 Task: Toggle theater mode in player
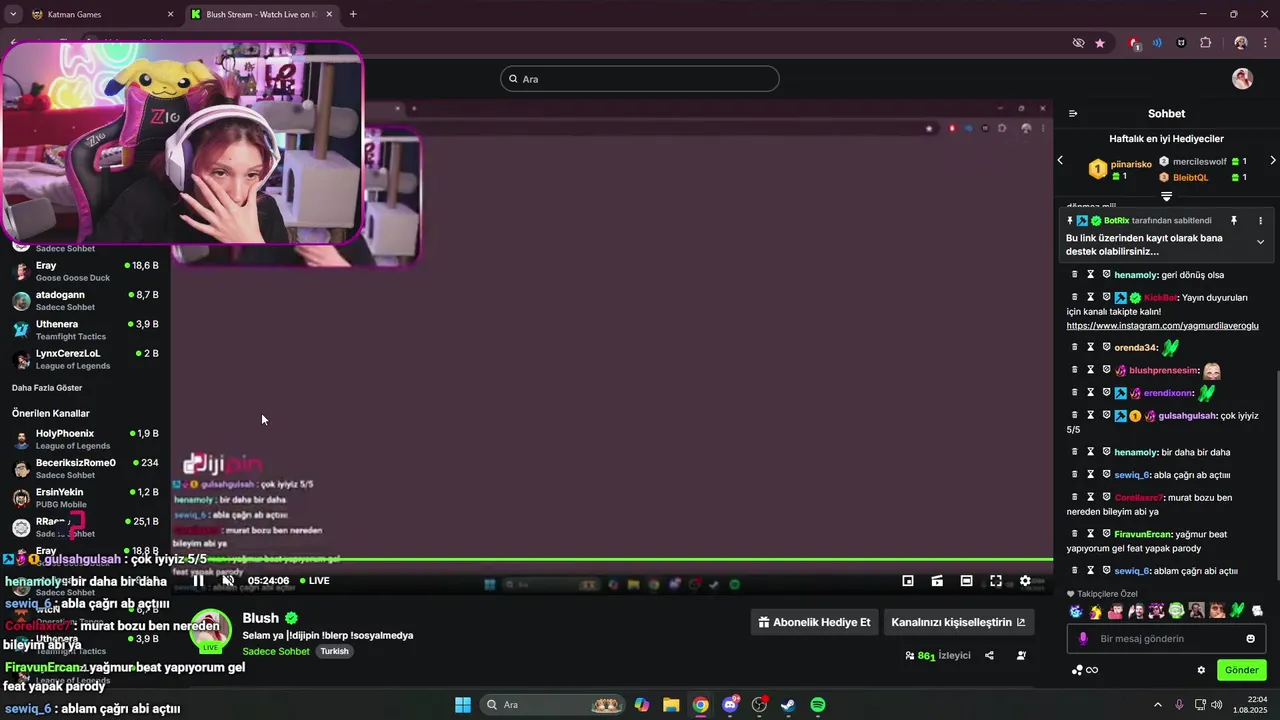pyautogui.click(x=966, y=581)
